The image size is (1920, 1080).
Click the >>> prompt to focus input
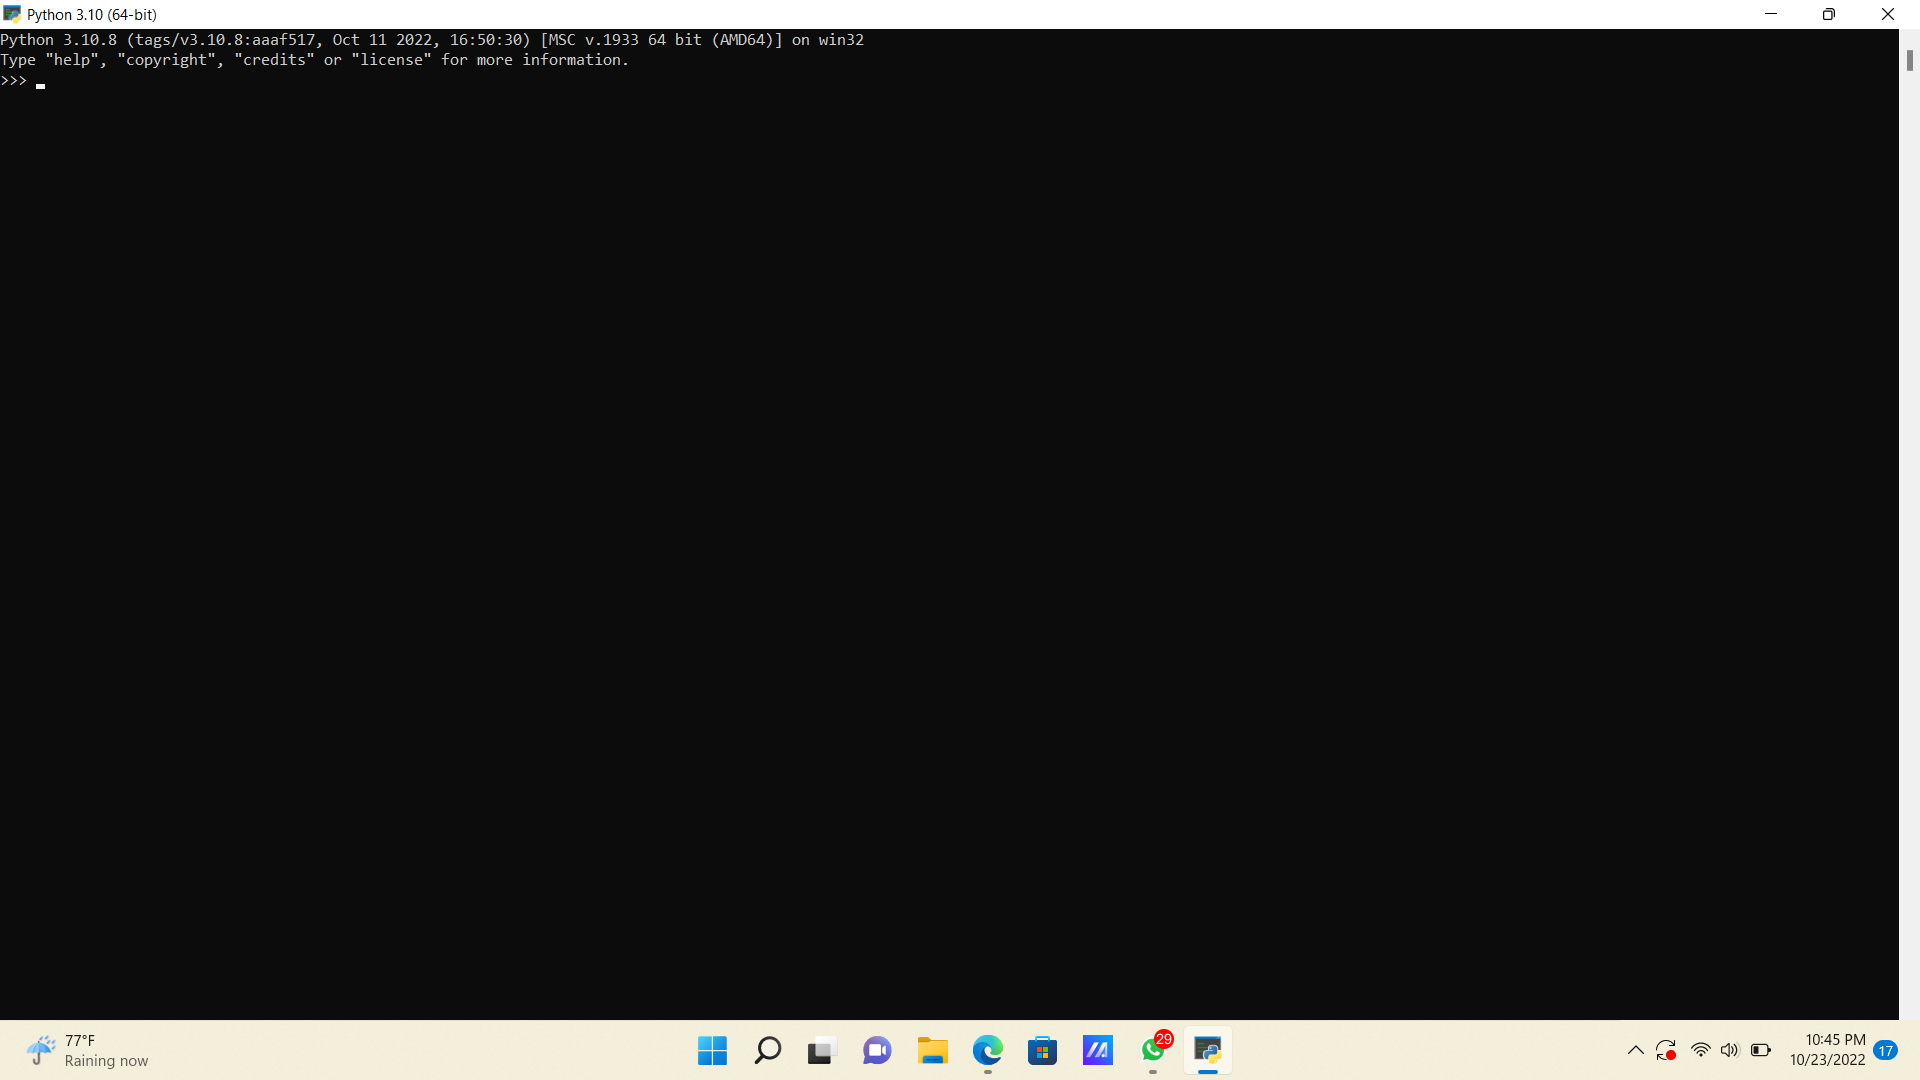click(x=15, y=81)
